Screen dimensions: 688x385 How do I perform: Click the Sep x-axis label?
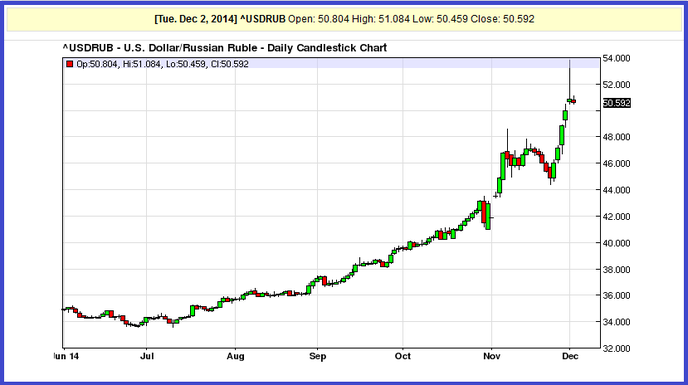pyautogui.click(x=317, y=356)
